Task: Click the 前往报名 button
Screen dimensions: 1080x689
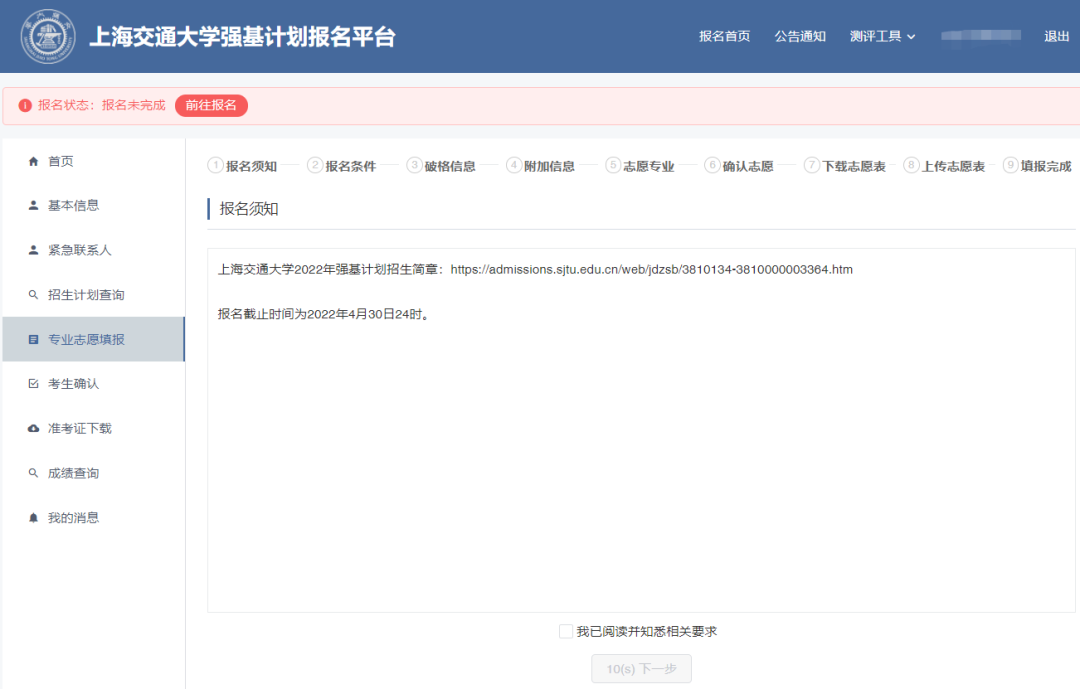Action: click(x=211, y=105)
